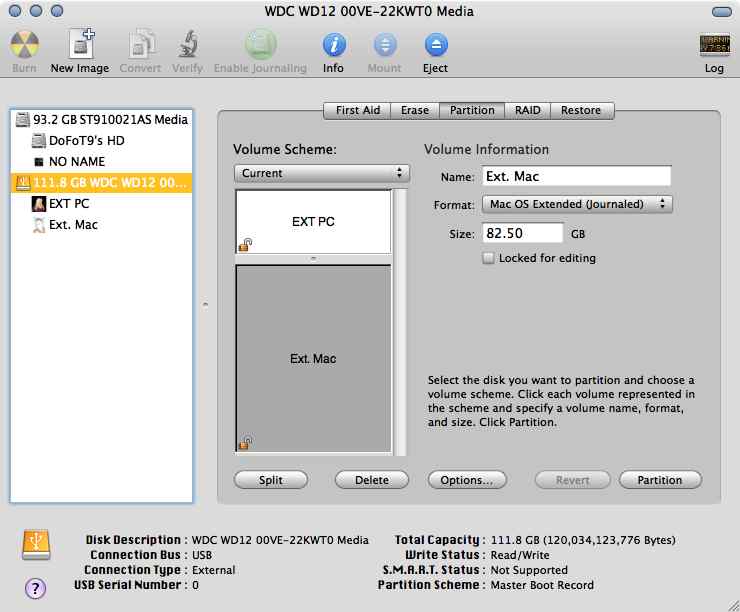Open the Volume Scheme Current dropdown
The width and height of the screenshot is (740, 612).
(x=322, y=174)
